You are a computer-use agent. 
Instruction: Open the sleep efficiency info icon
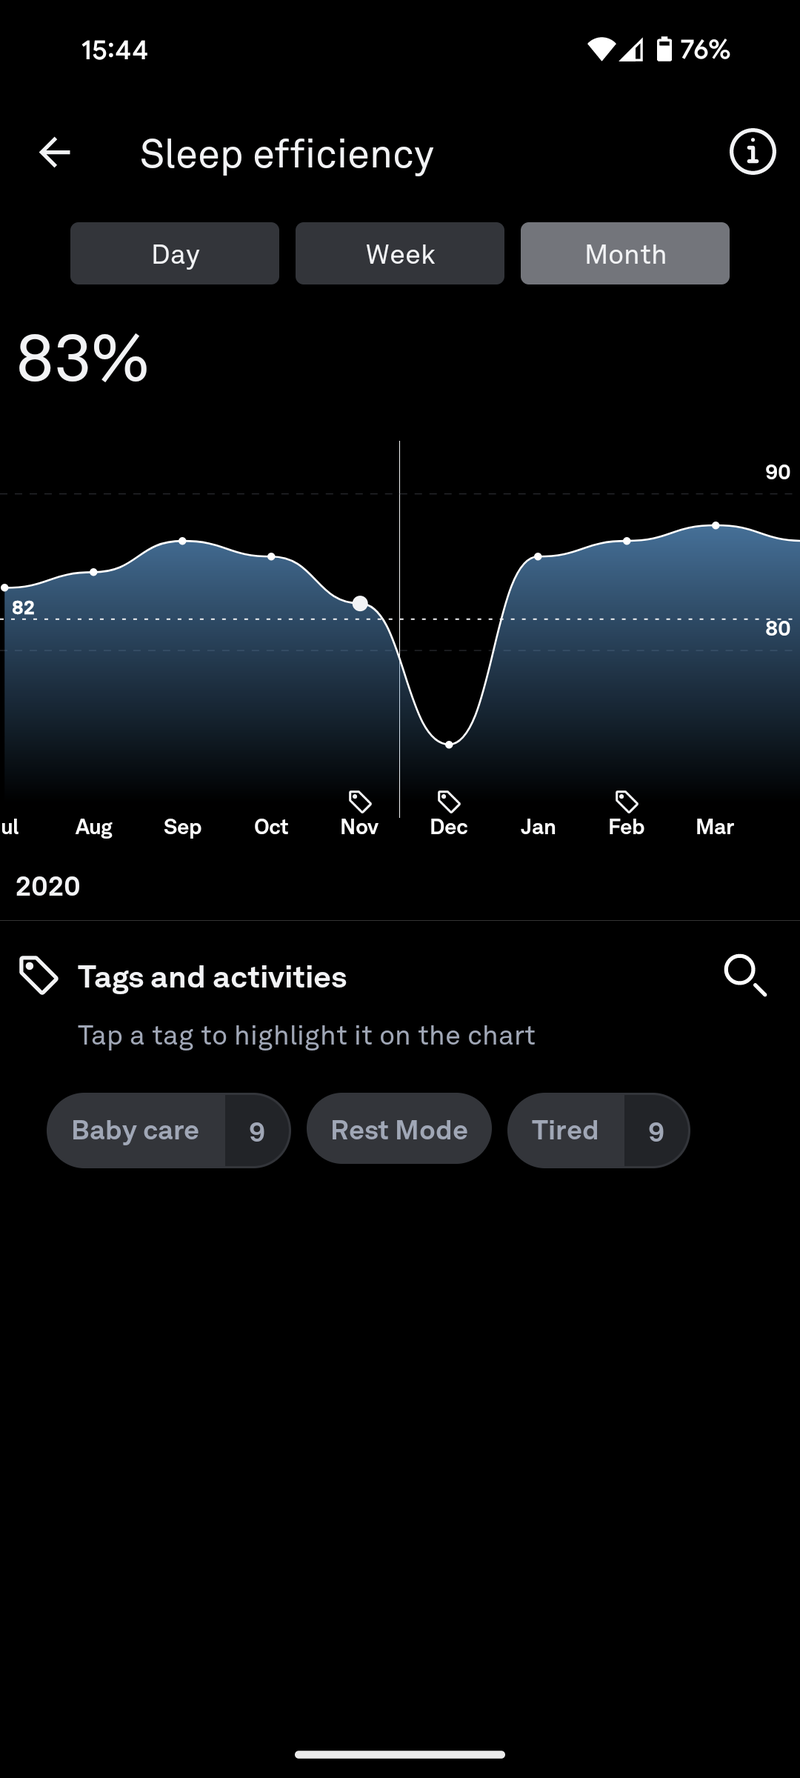click(752, 152)
